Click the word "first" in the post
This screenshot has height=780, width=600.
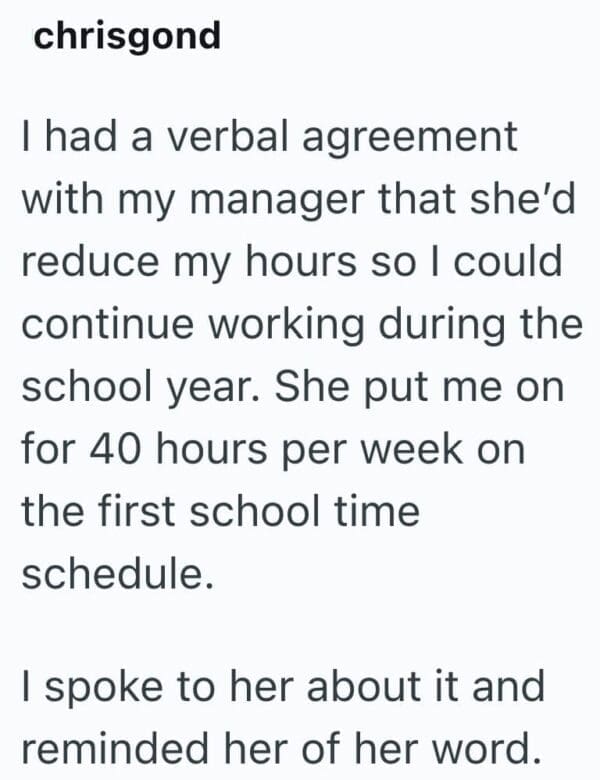pyautogui.click(x=141, y=512)
